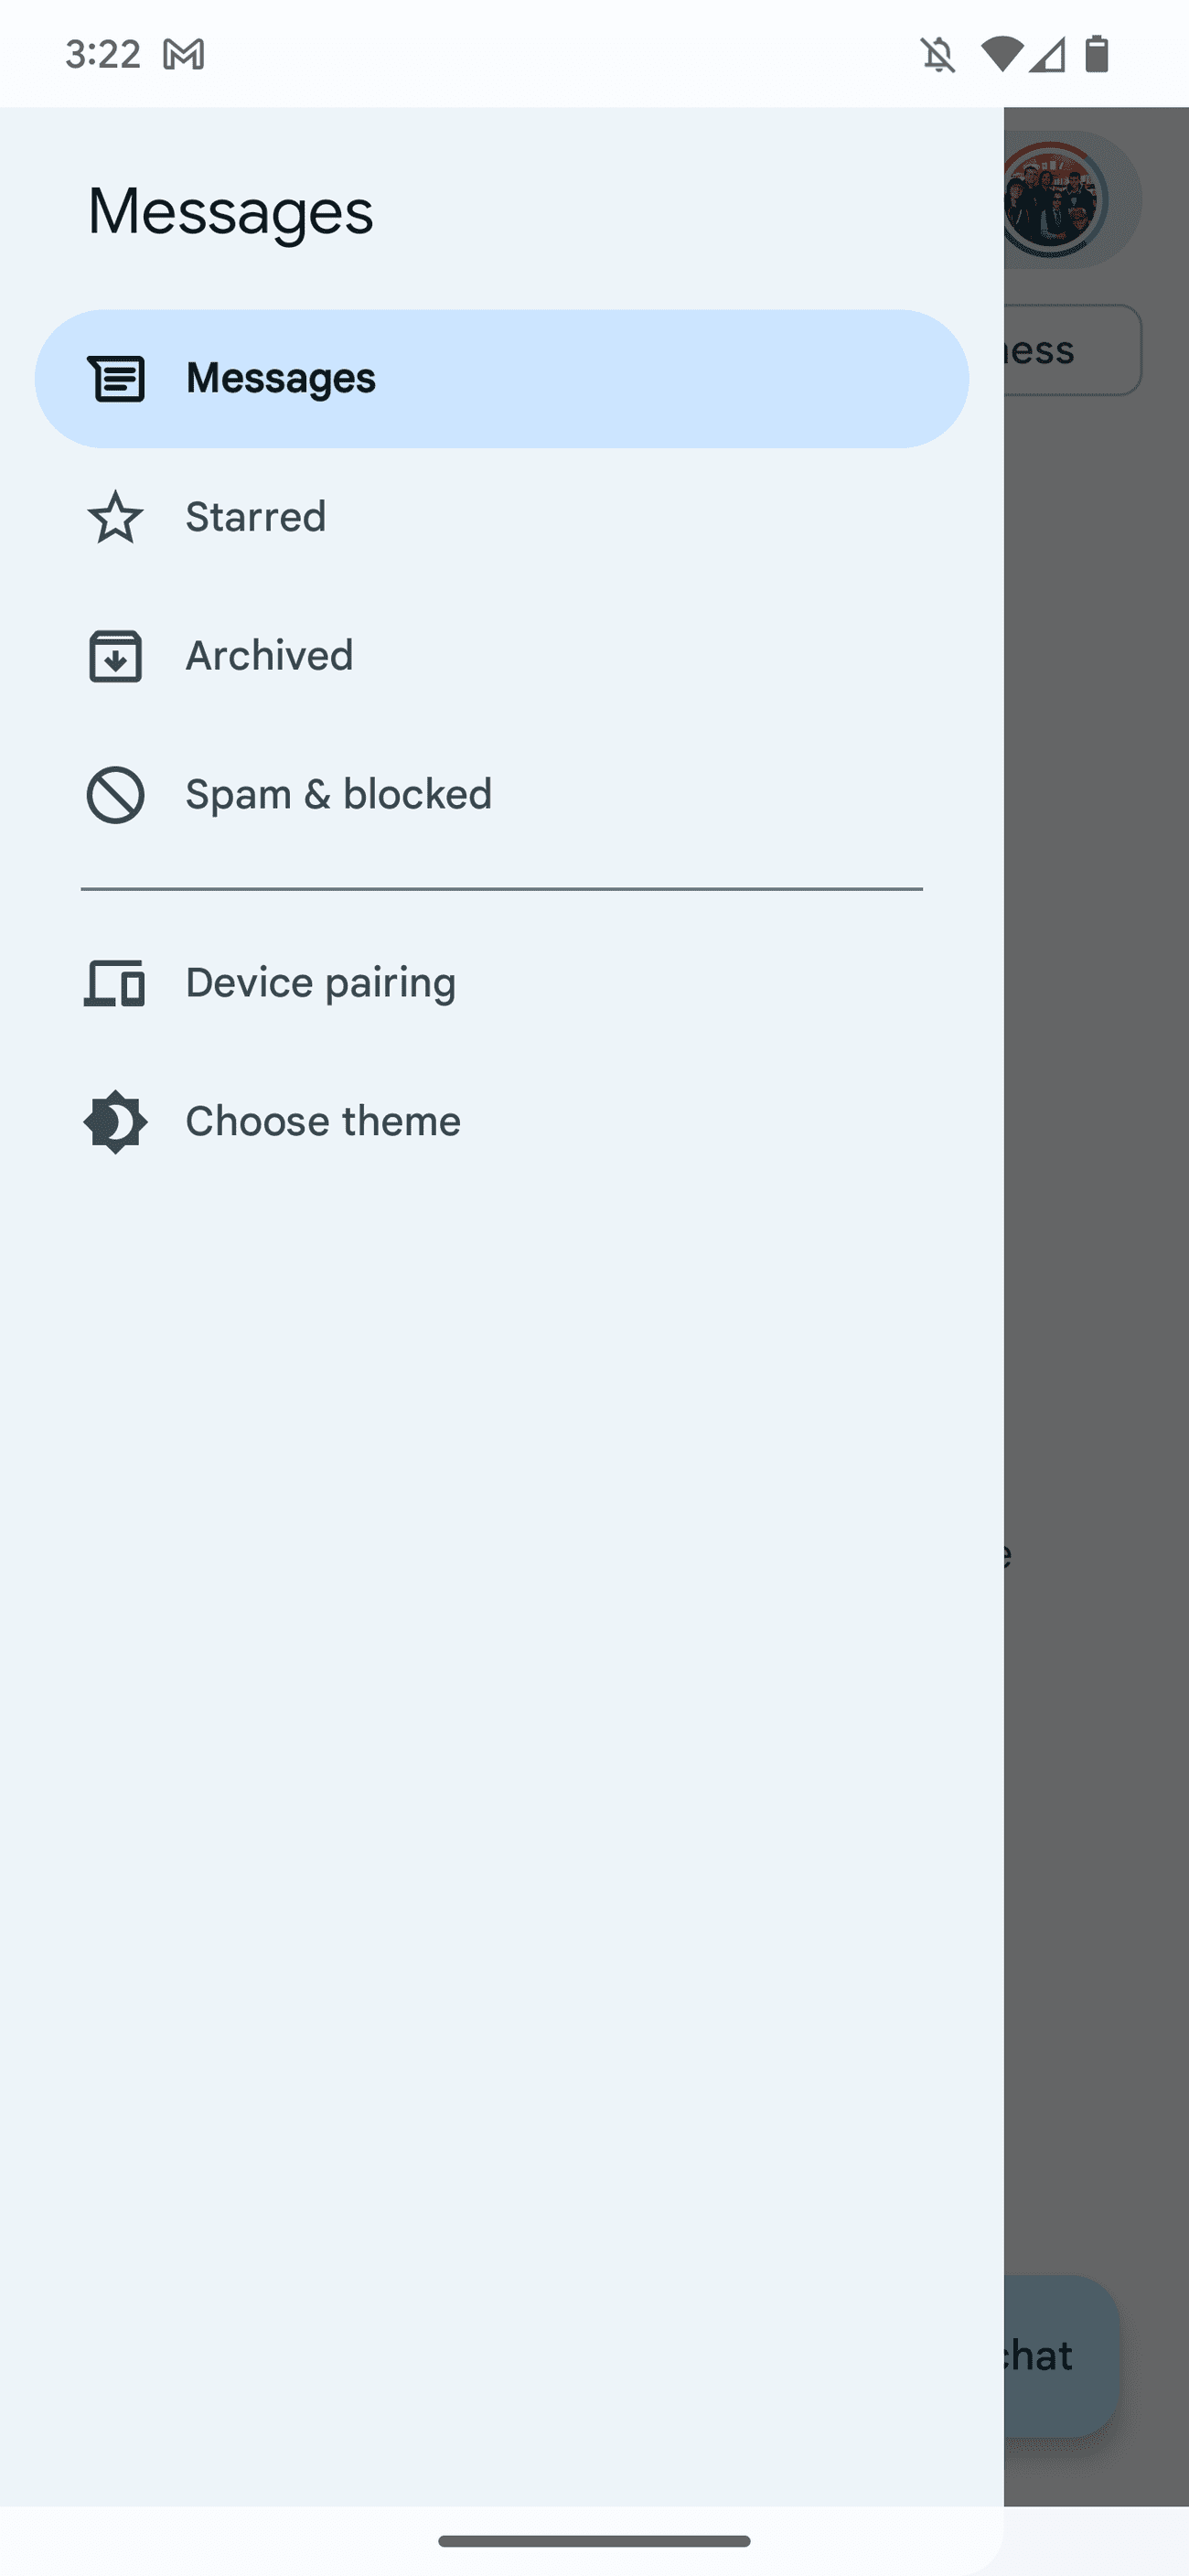Tap the Choose theme brightness icon

click(x=116, y=1122)
